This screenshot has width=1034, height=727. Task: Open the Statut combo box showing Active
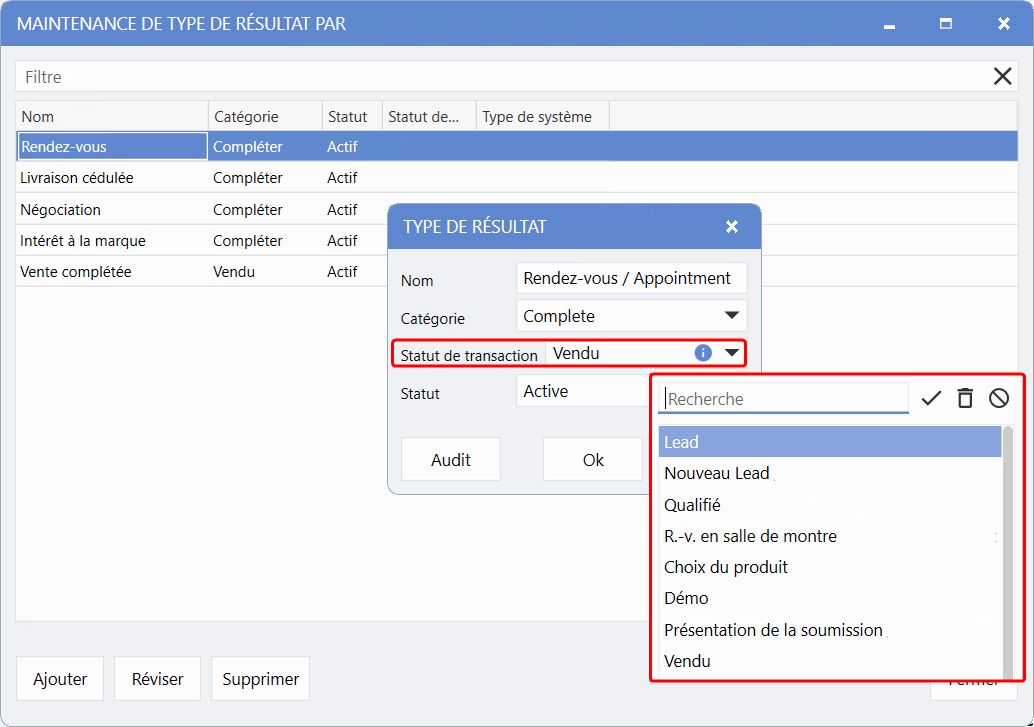(582, 391)
